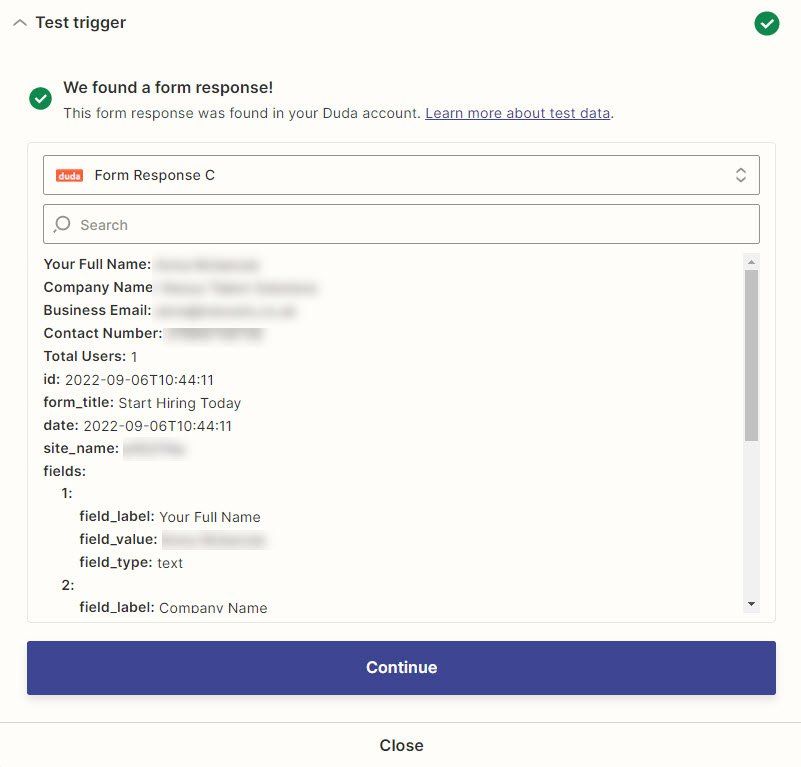Select the id timestamp value row

point(129,380)
